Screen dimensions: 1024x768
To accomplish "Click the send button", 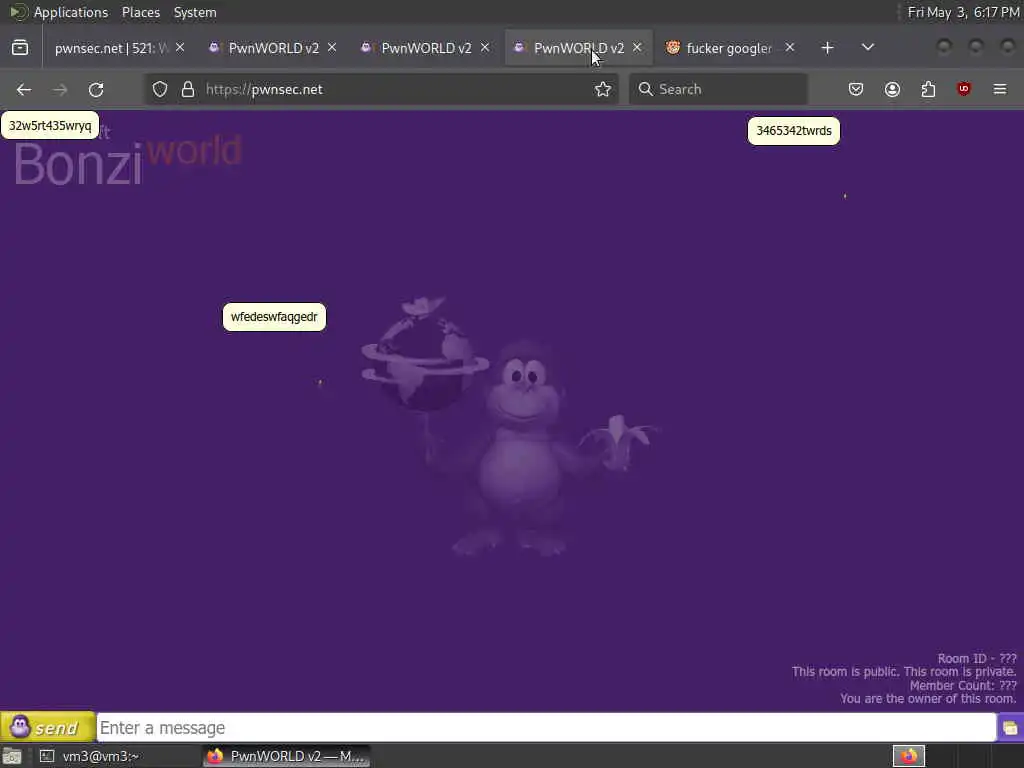I will point(48,727).
